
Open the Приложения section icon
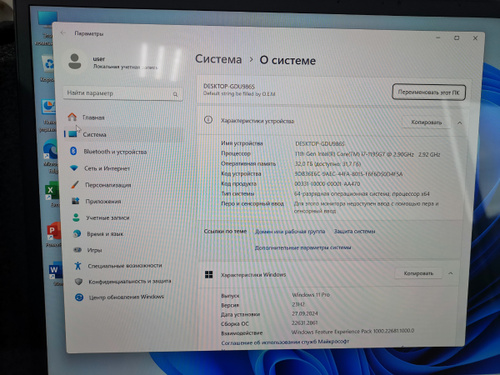75,201
